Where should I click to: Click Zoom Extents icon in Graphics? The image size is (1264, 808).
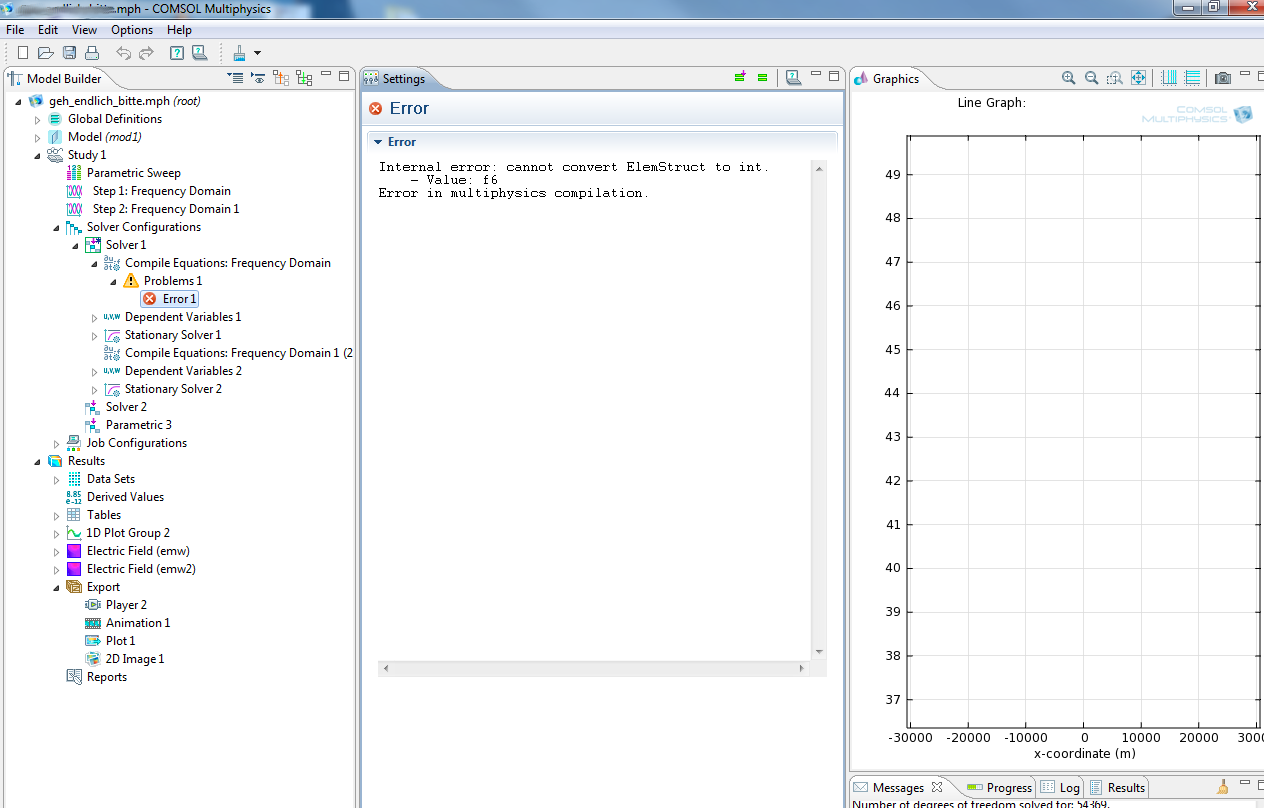pos(1138,77)
